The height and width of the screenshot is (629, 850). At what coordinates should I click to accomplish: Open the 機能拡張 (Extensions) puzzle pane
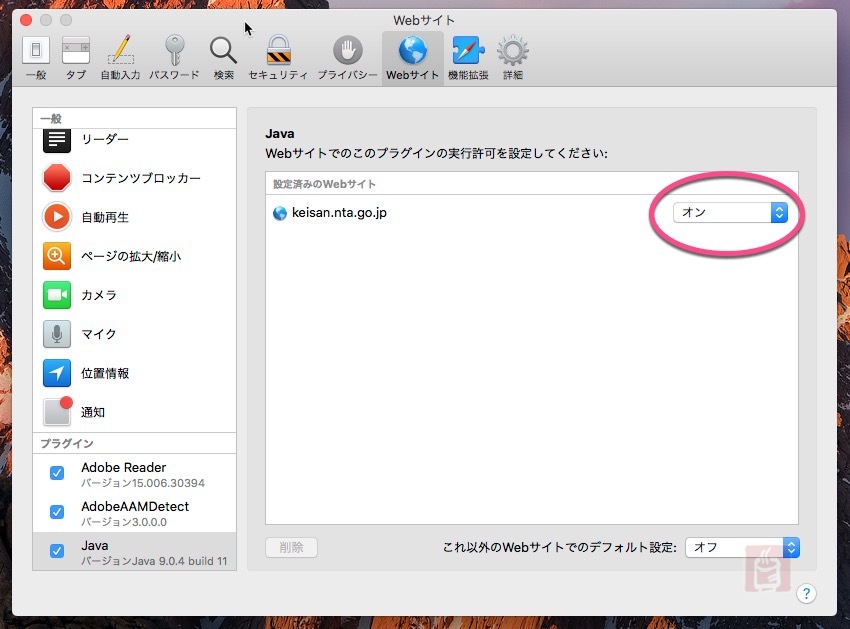(468, 58)
